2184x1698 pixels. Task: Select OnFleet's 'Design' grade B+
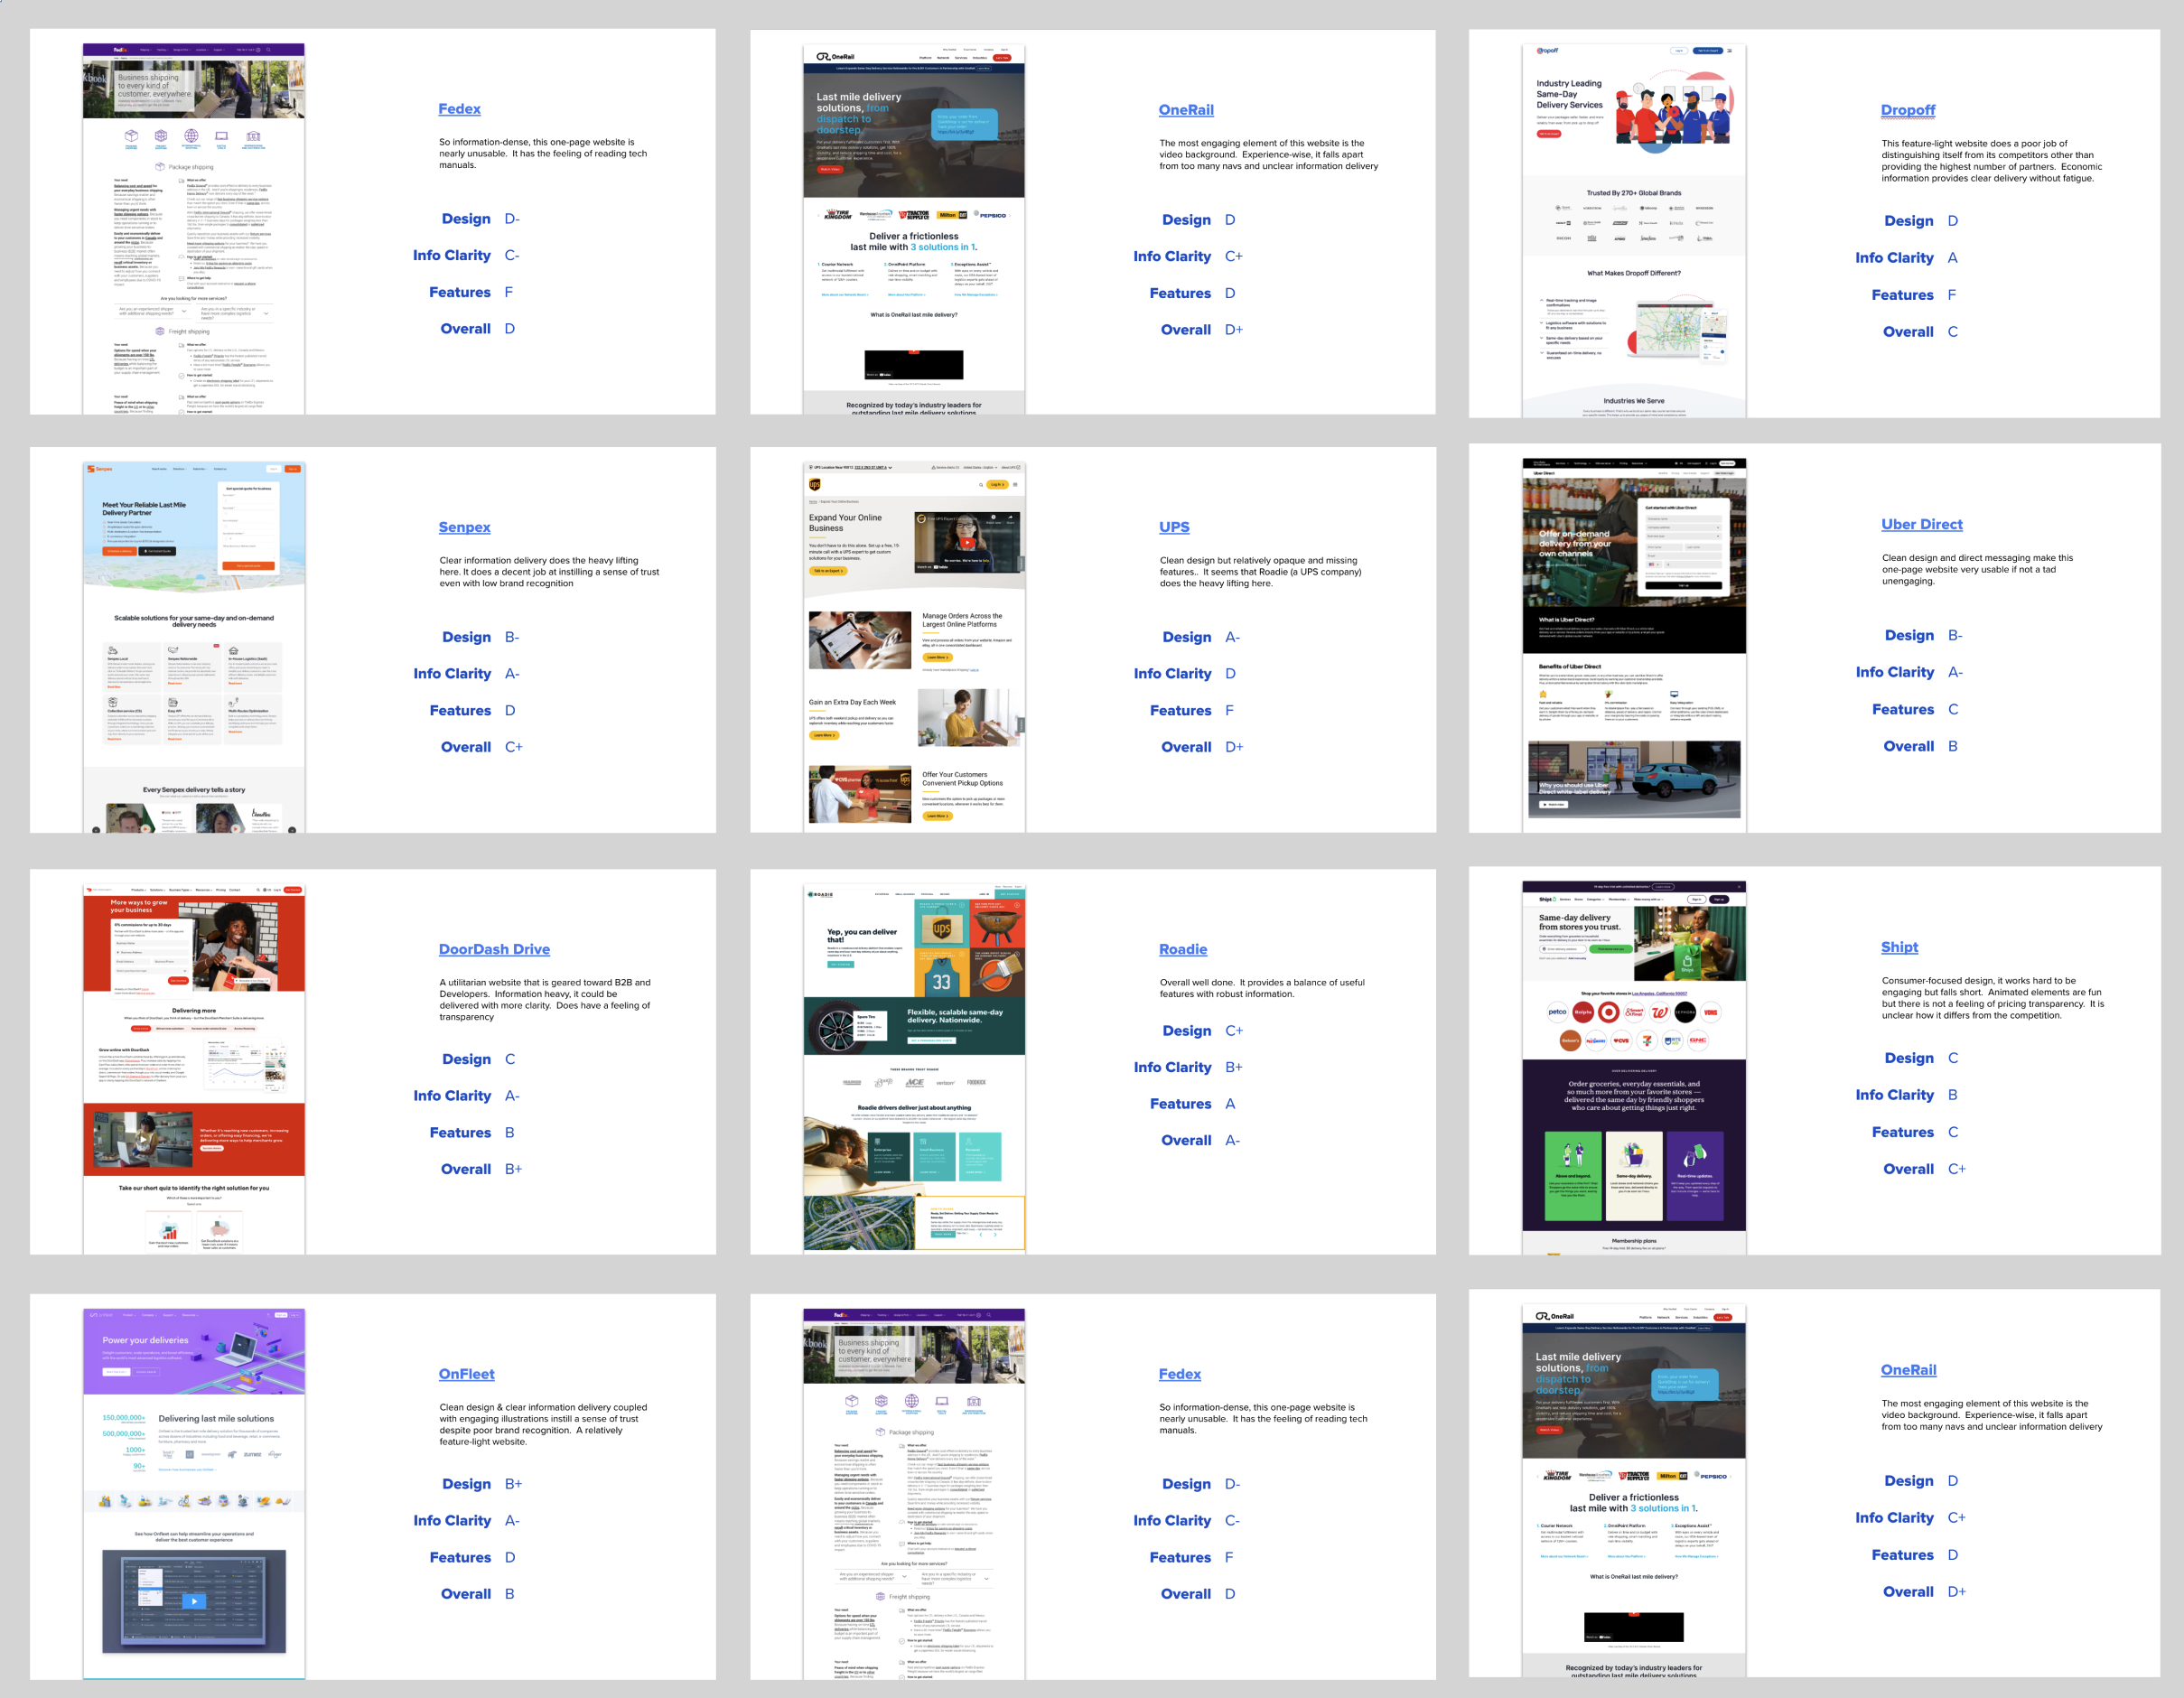pos(514,1484)
